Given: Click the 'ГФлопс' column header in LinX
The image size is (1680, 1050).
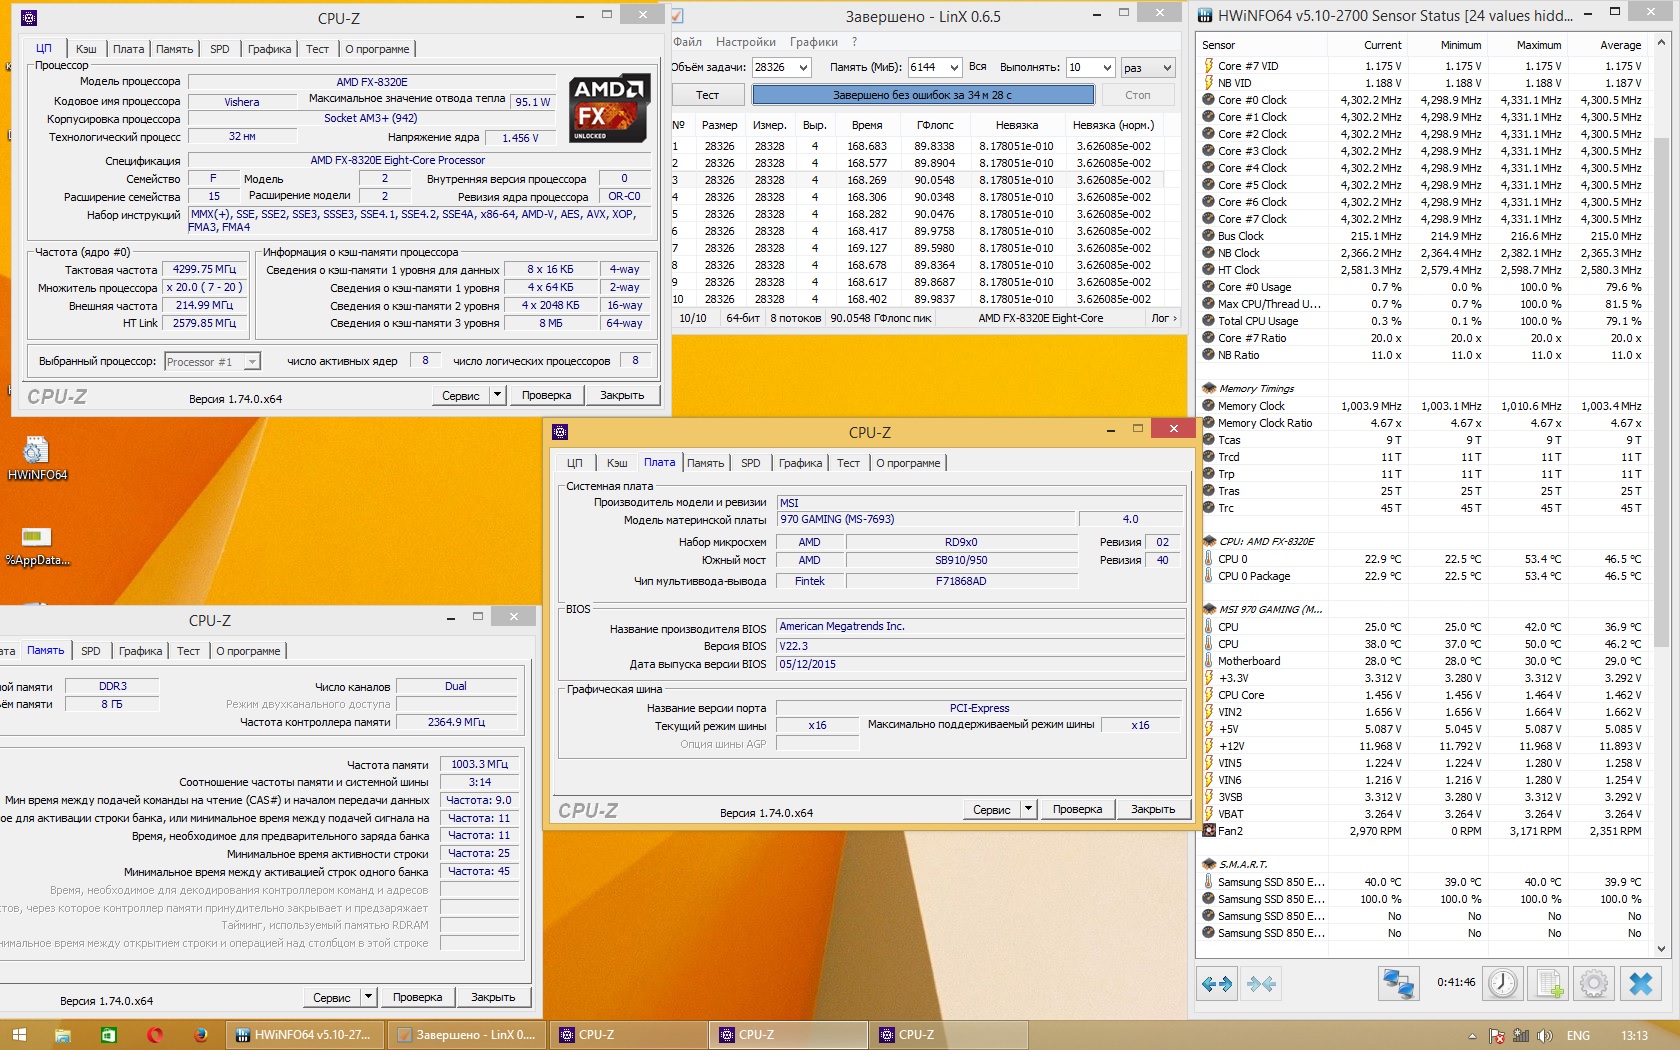Looking at the screenshot, I should tap(935, 125).
